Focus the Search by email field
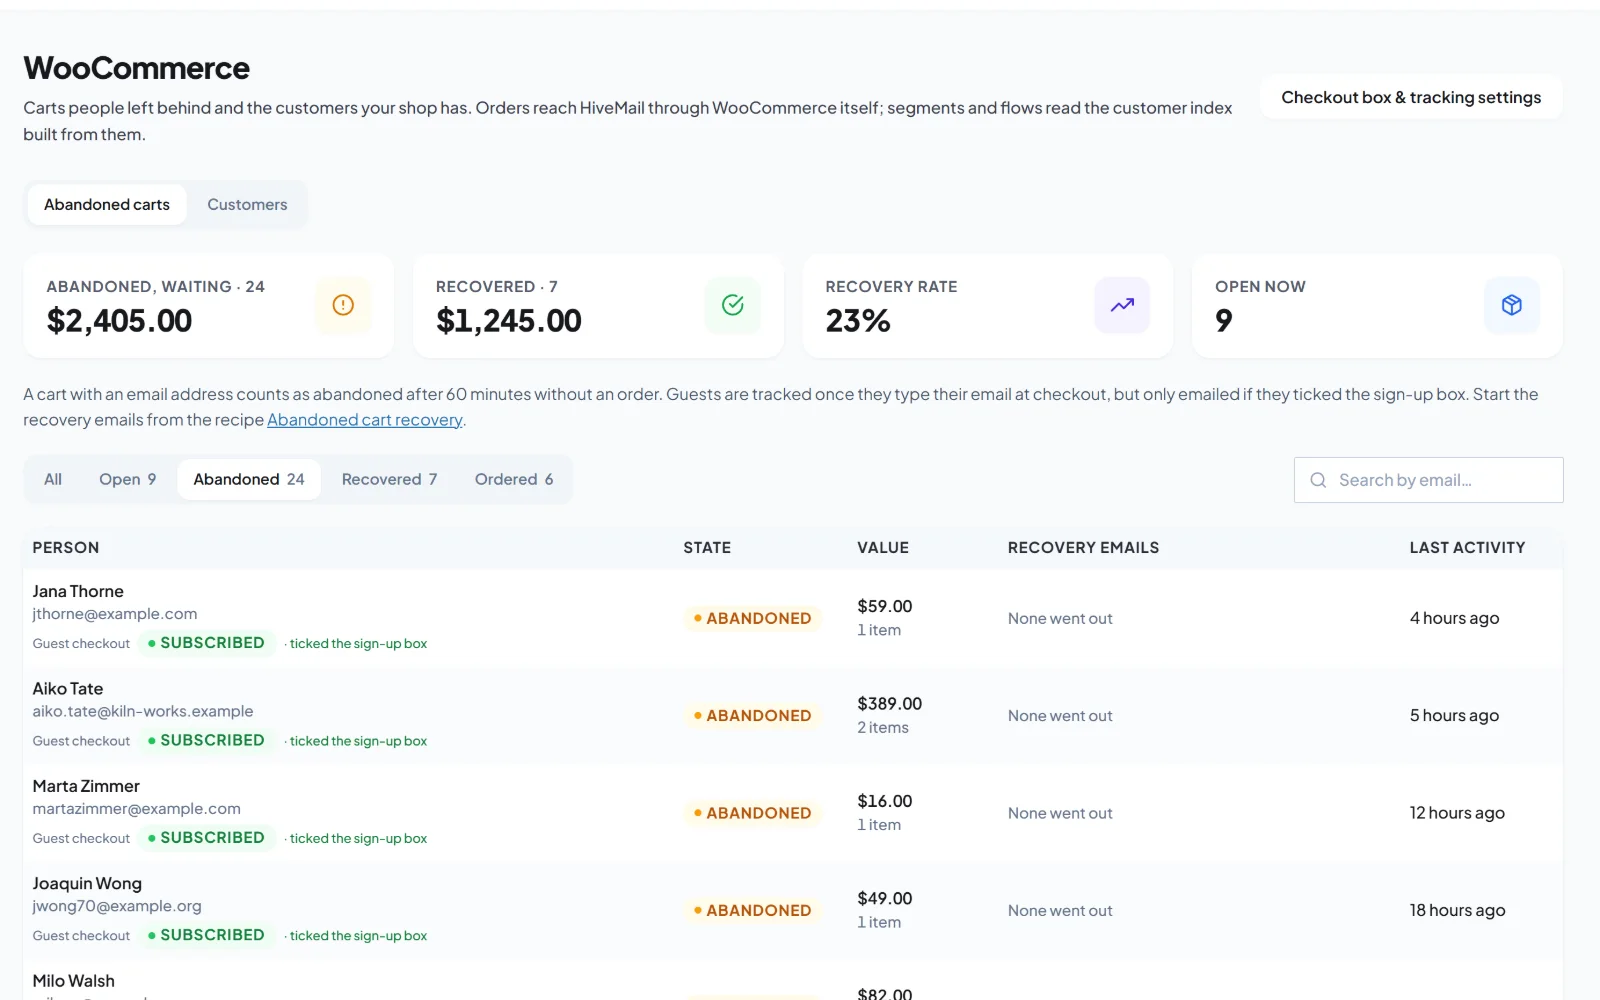 (x=1429, y=480)
